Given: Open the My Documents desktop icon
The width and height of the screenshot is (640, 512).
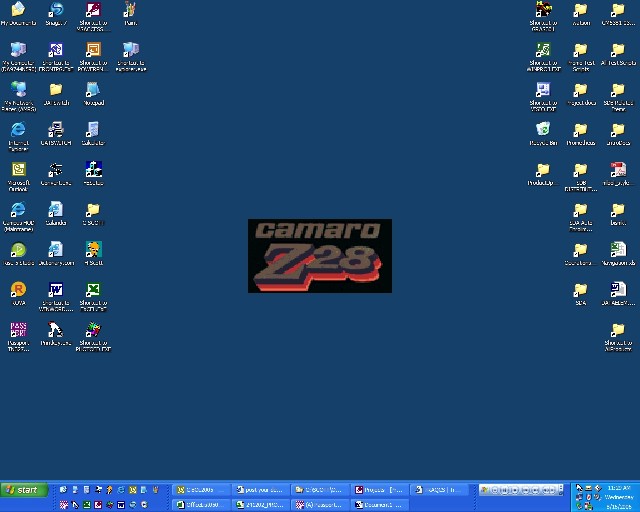Looking at the screenshot, I should click(18, 11).
